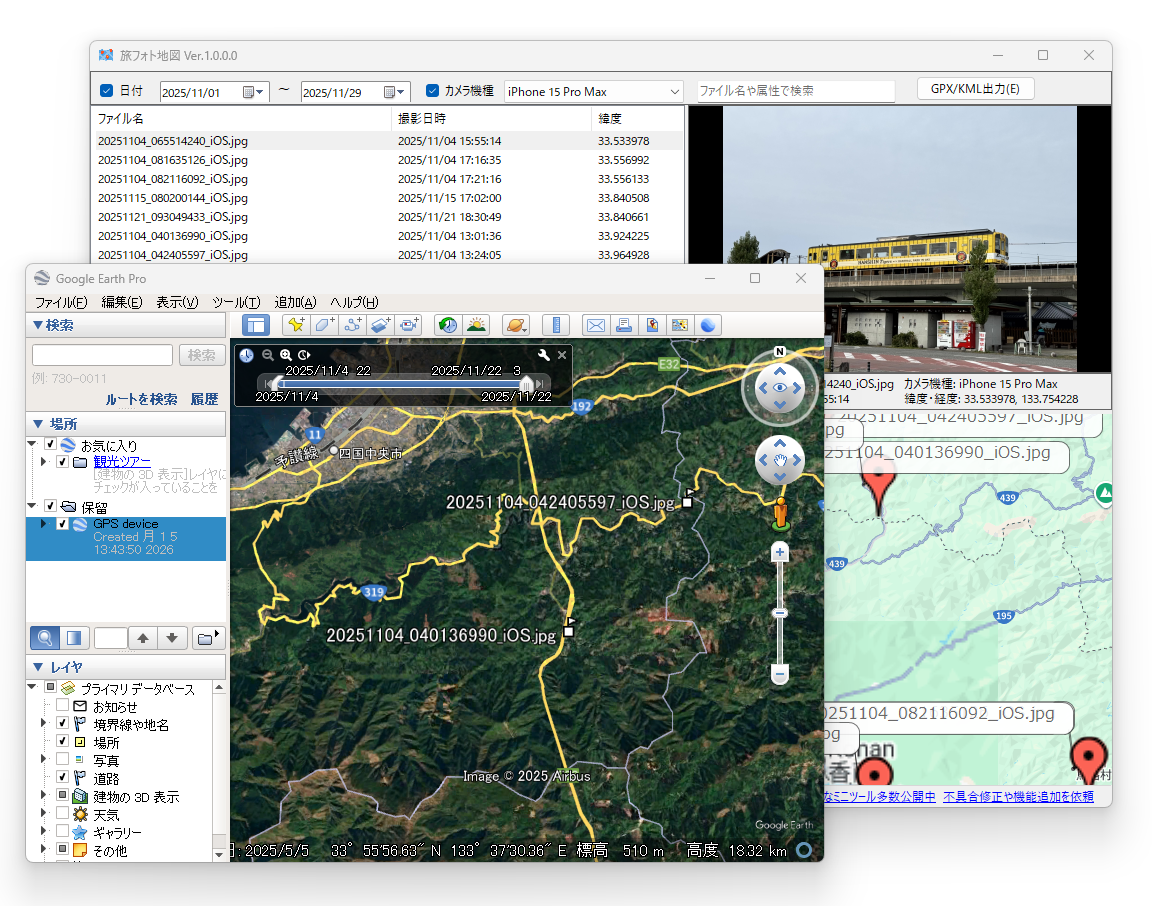This screenshot has width=1152, height=906.
Task: Click the GPX/KML出力 button
Action: [975, 88]
